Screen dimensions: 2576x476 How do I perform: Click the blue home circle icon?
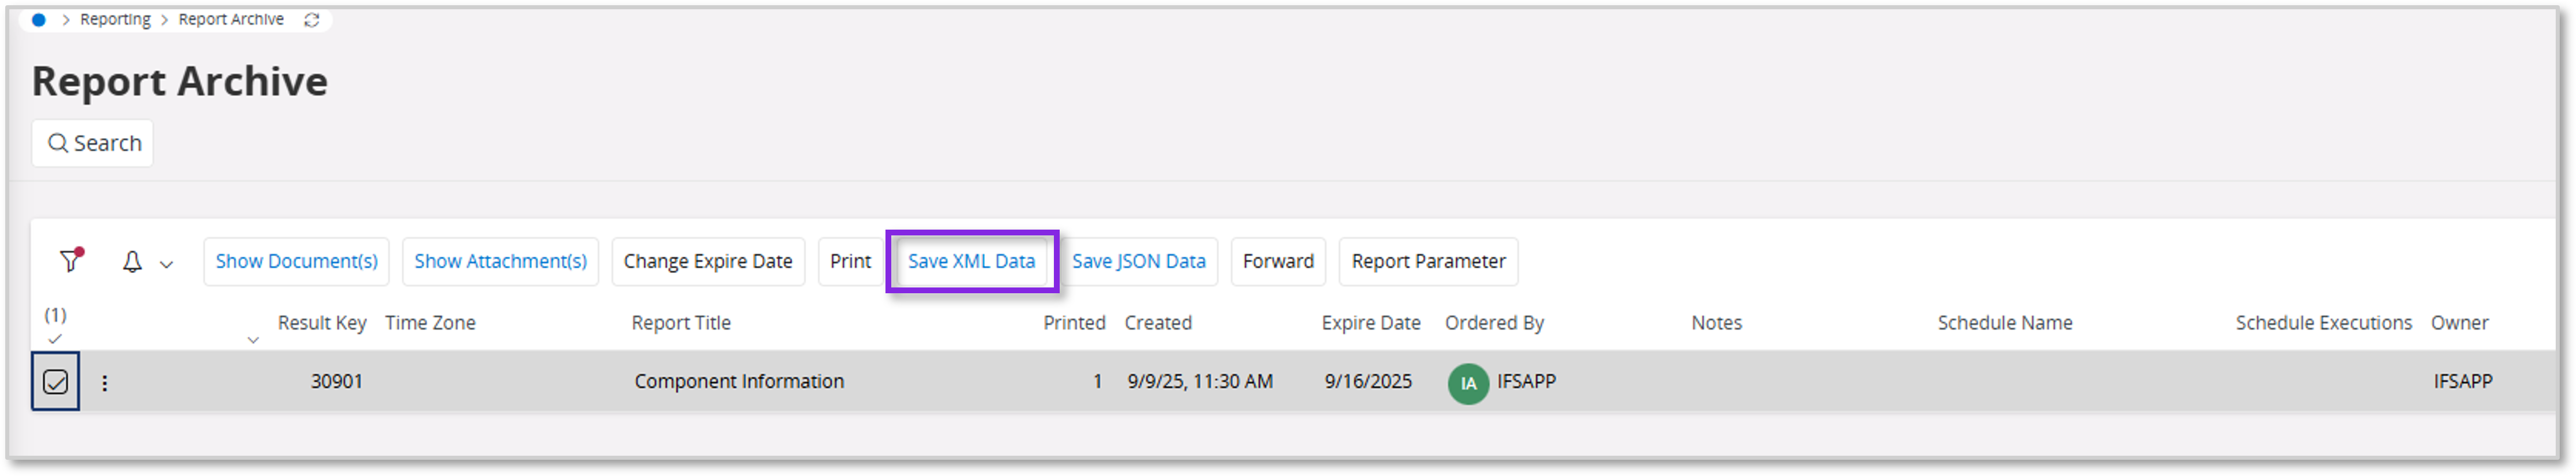pos(39,20)
